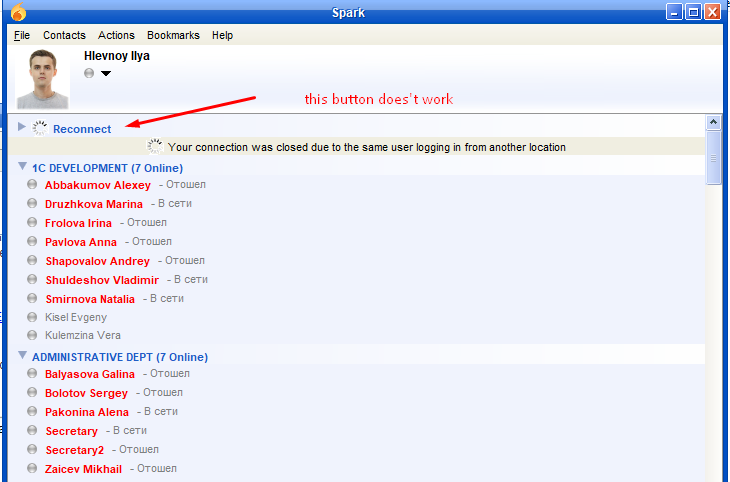Select contact Druzhkova Marina
730x482 pixels.
pos(94,204)
